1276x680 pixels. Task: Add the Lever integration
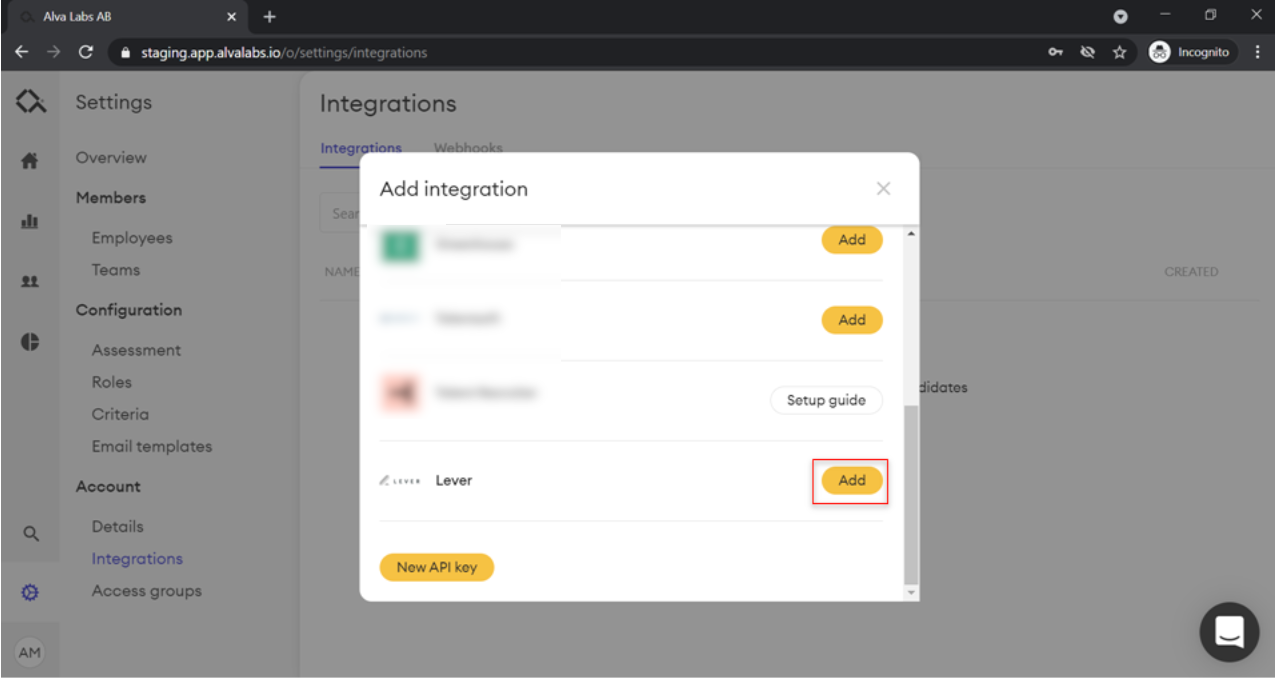[851, 480]
